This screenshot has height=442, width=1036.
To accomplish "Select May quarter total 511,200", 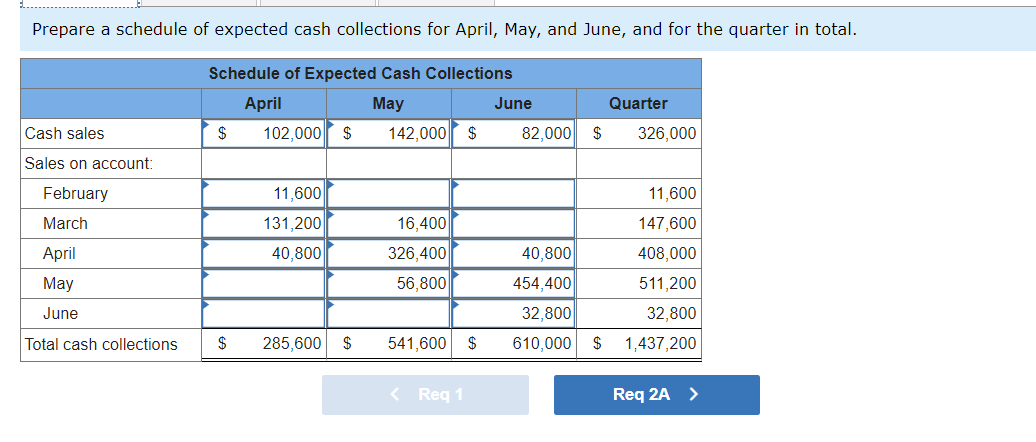I will pos(639,283).
